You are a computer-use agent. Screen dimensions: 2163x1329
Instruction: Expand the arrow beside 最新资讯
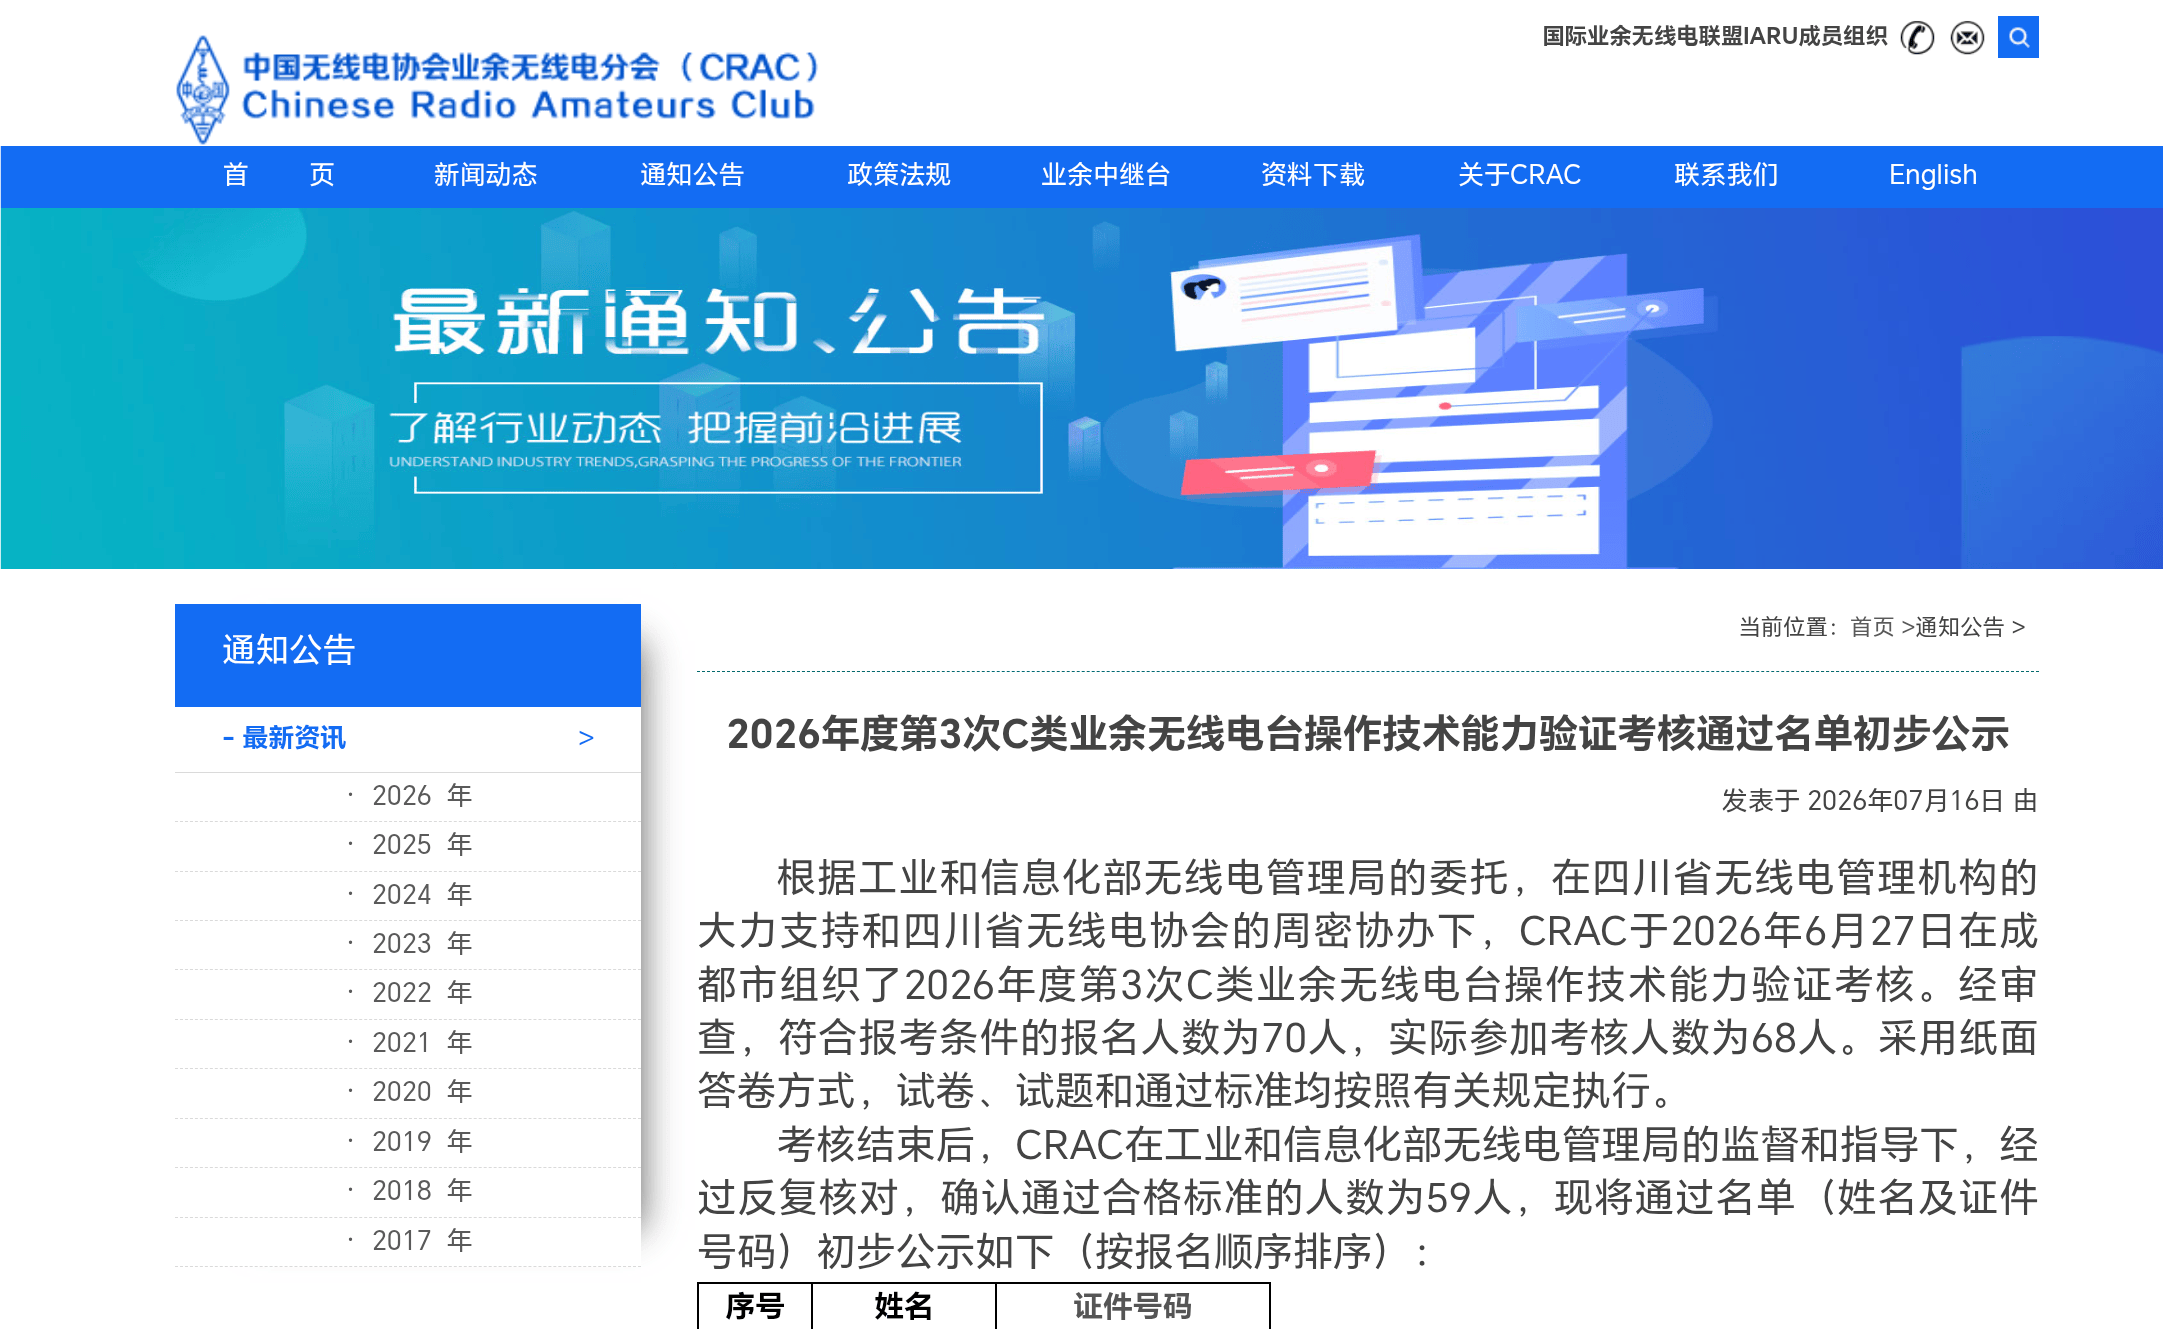point(586,738)
